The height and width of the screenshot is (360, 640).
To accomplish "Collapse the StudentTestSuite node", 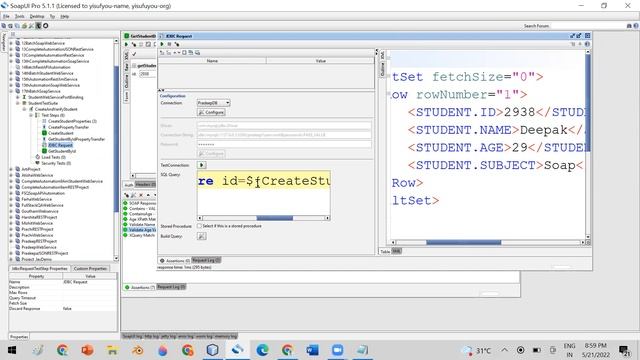I will tap(18, 103).
